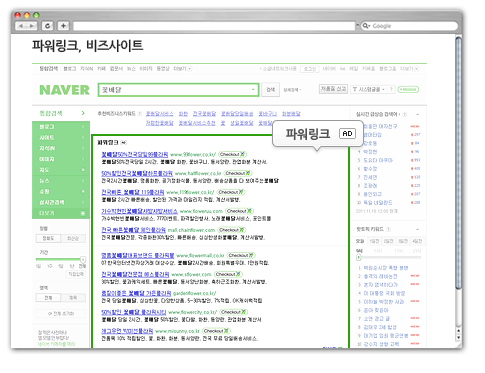Click the green NAVER logo
The height and width of the screenshot is (373, 485).
point(64,90)
